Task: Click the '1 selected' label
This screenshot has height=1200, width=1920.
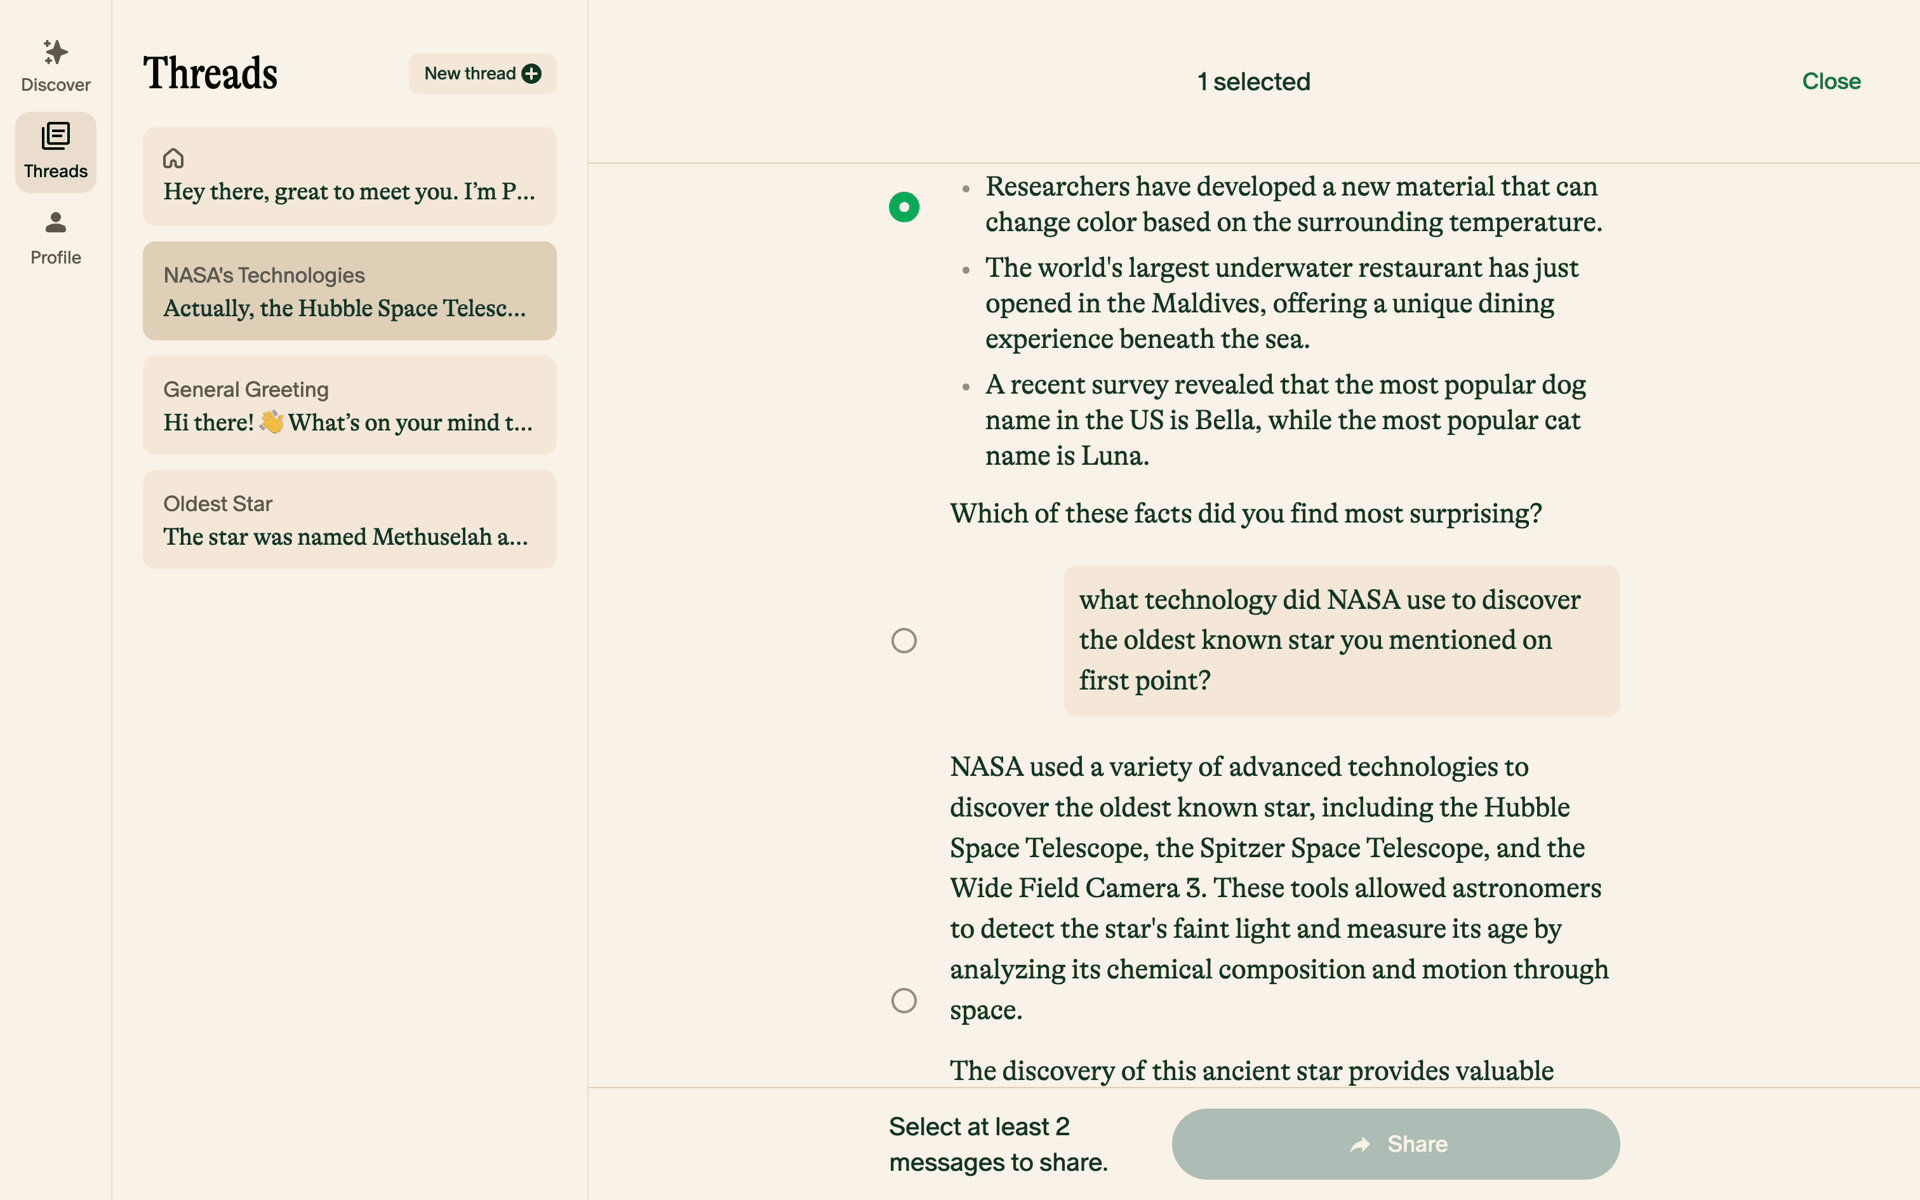Action: pos(1254,82)
